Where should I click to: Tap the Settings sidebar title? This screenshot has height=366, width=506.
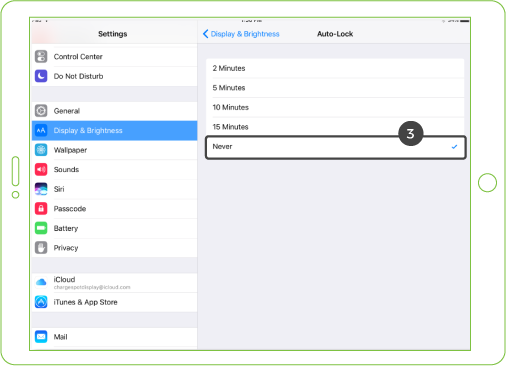click(113, 34)
